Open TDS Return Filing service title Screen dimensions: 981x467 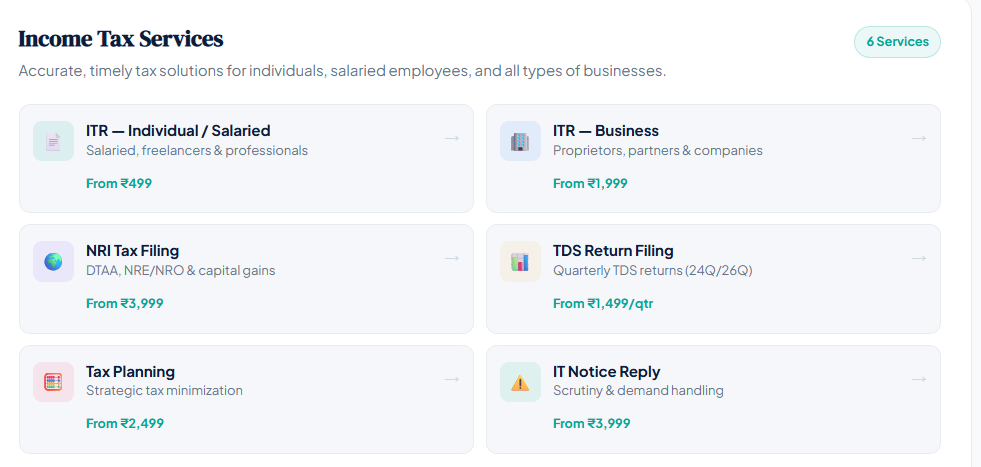coord(613,251)
